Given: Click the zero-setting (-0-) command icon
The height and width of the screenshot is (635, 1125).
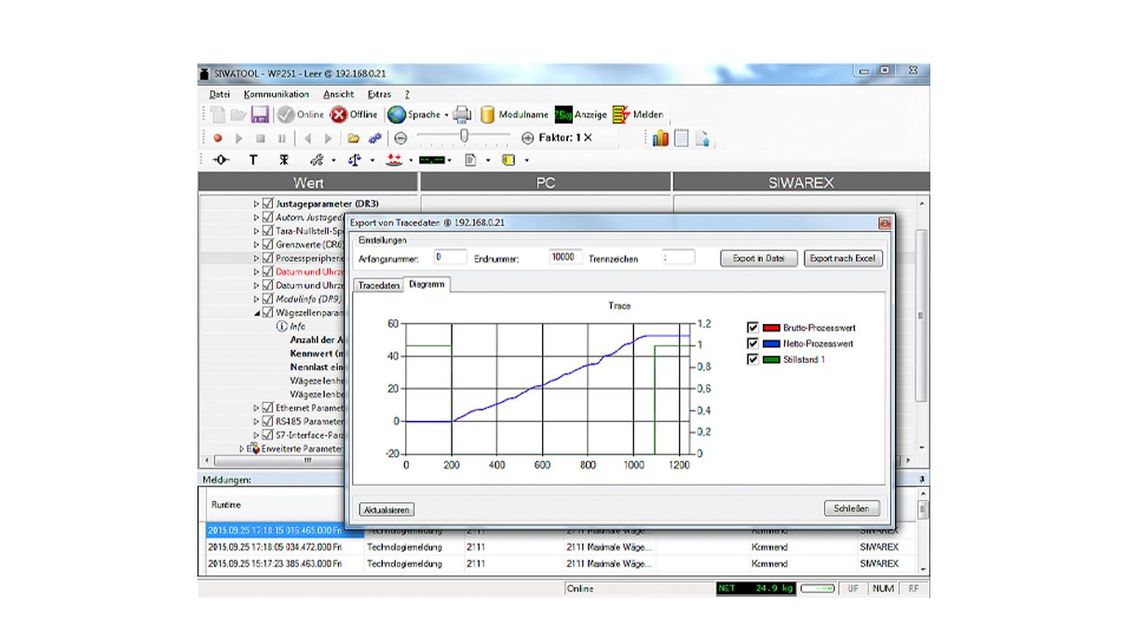Looking at the screenshot, I should pyautogui.click(x=221, y=160).
